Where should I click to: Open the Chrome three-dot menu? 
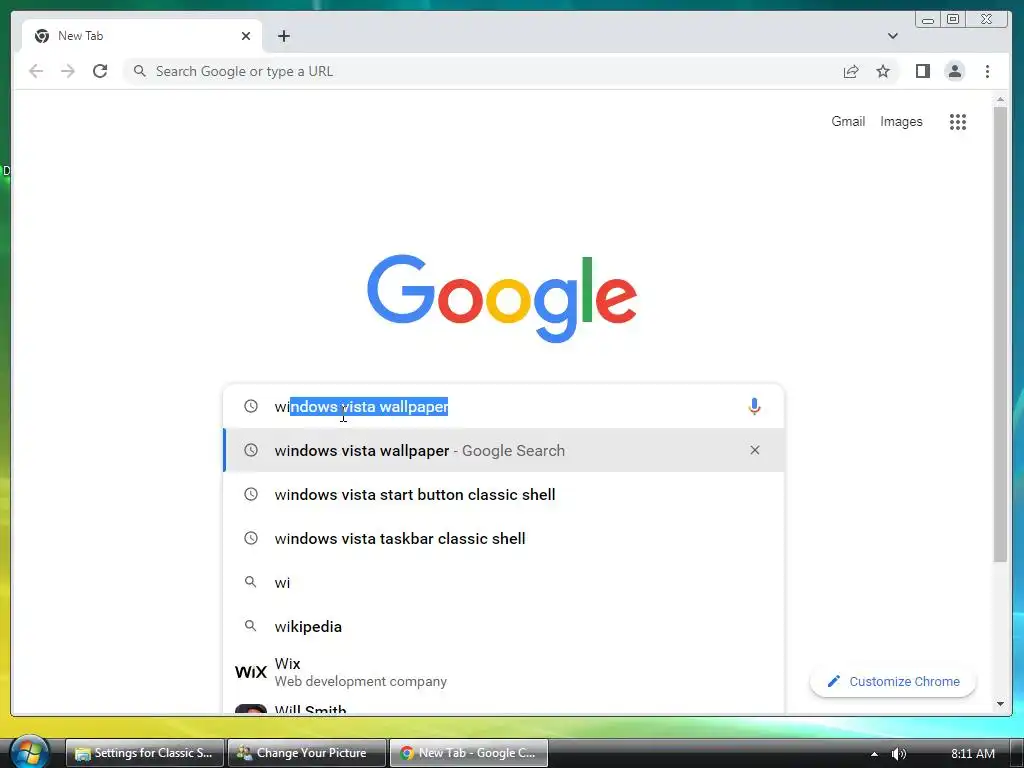987,71
